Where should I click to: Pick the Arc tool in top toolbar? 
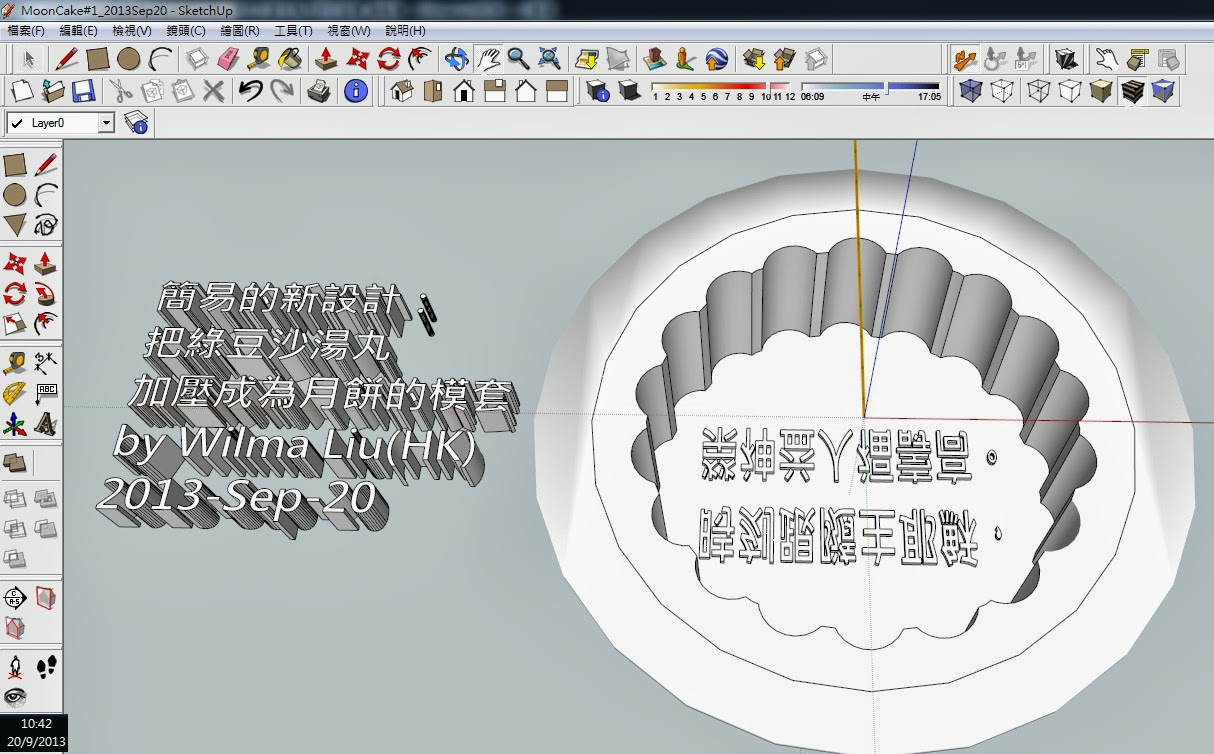tap(159, 59)
